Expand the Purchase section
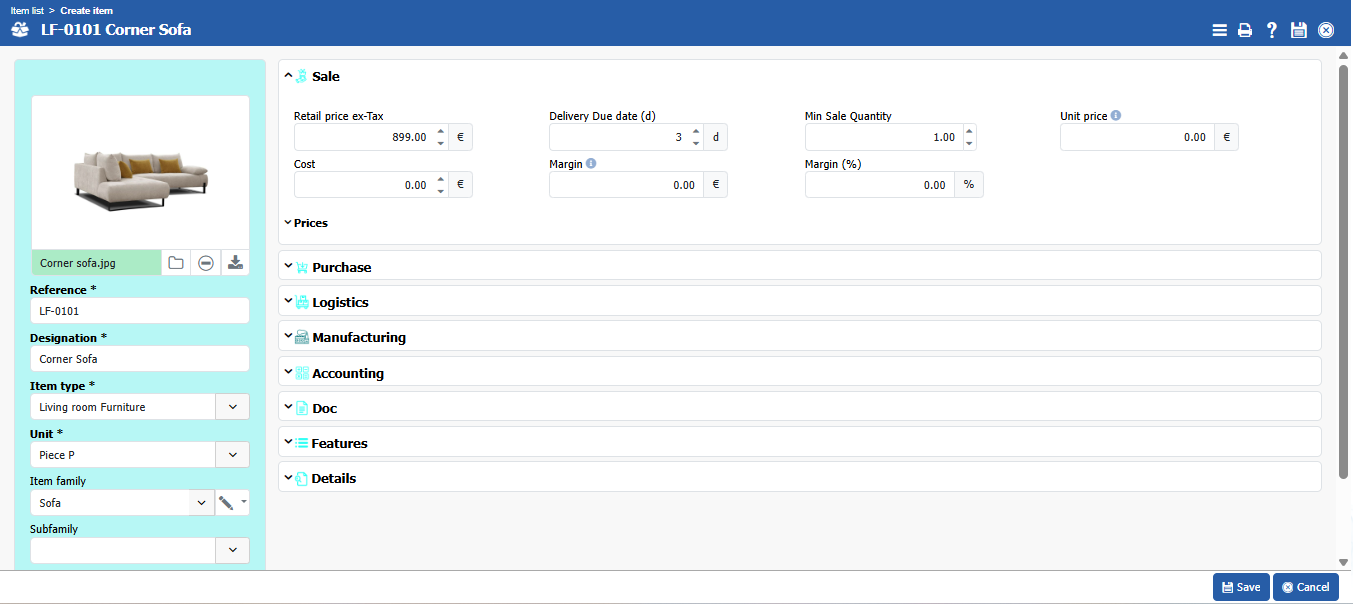The height and width of the screenshot is (604, 1353). click(341, 267)
